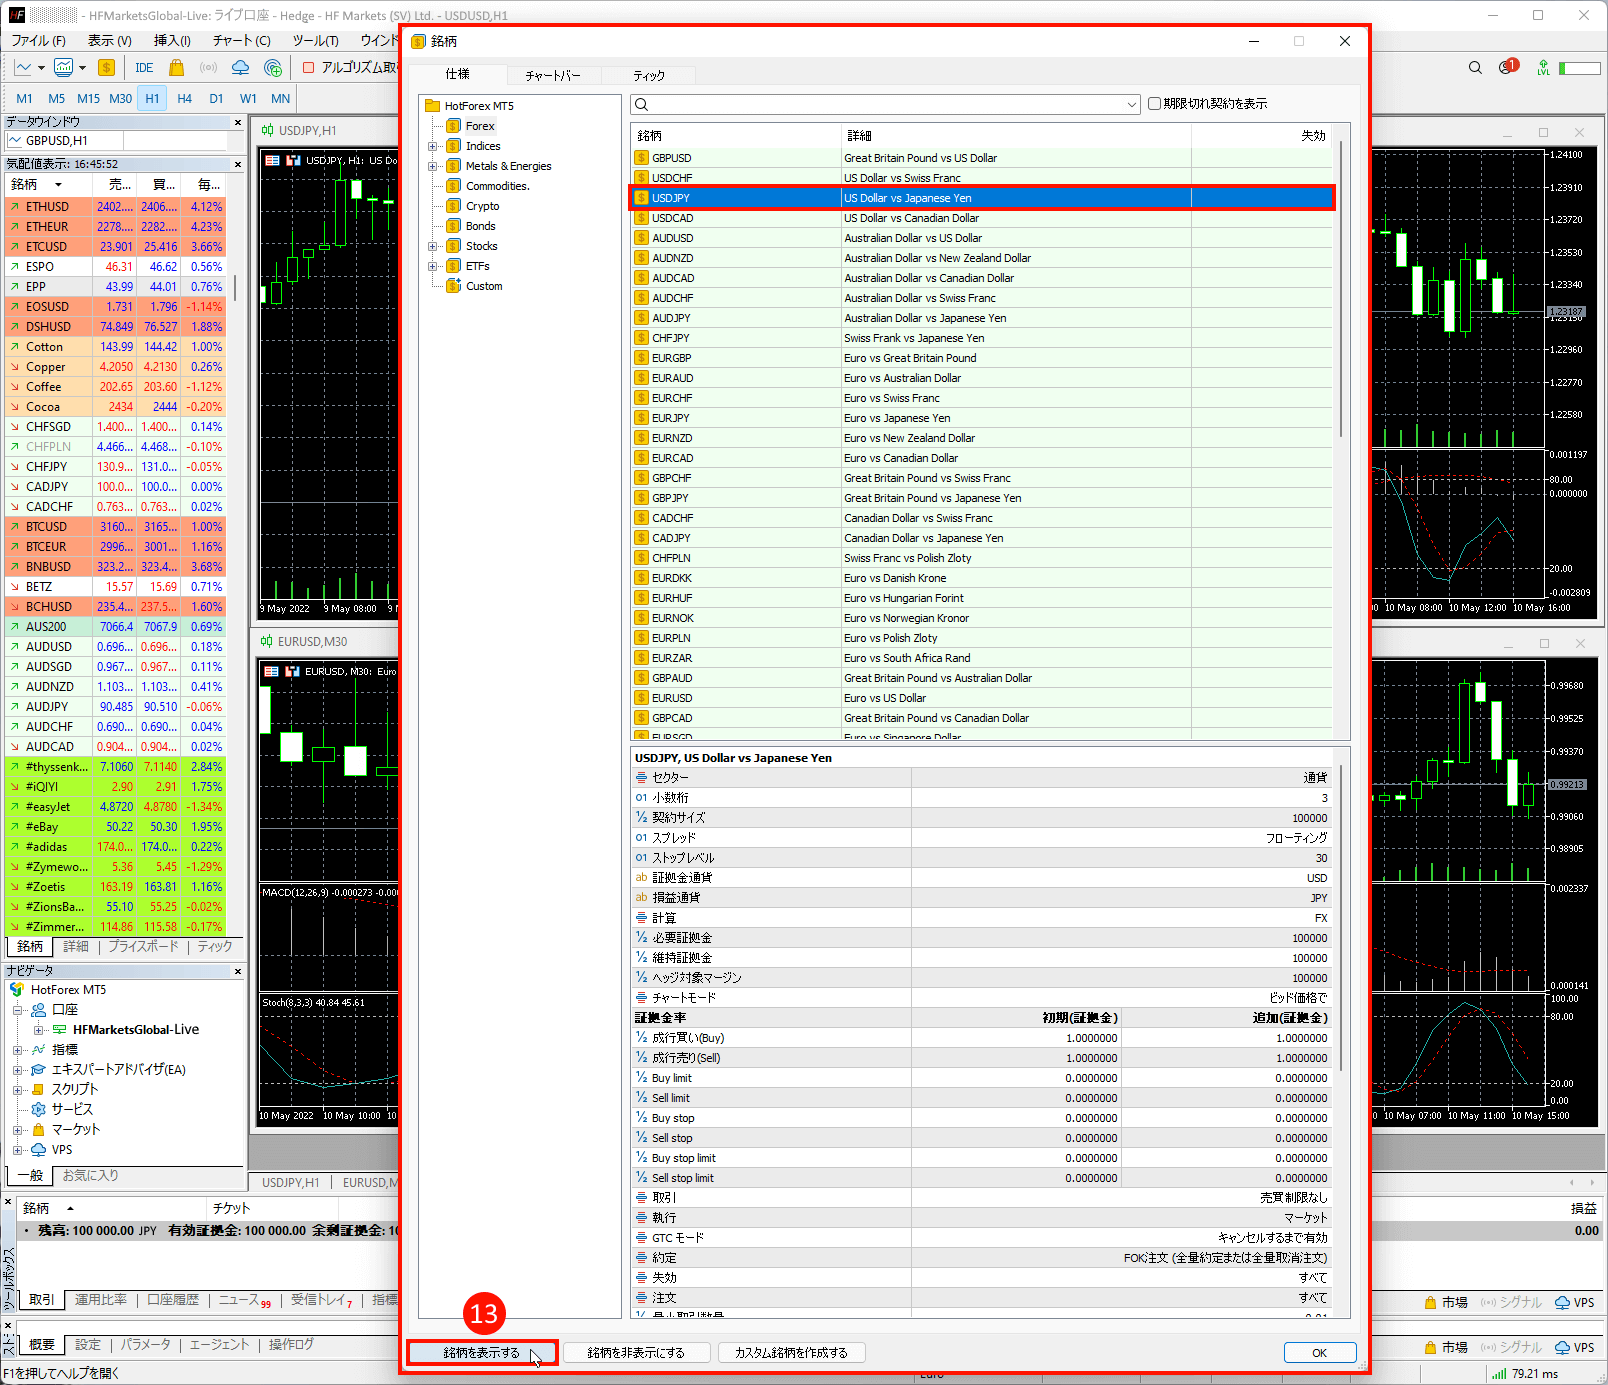Click the 銘柄を非表示にする button
The height and width of the screenshot is (1385, 1608).
pos(636,1353)
